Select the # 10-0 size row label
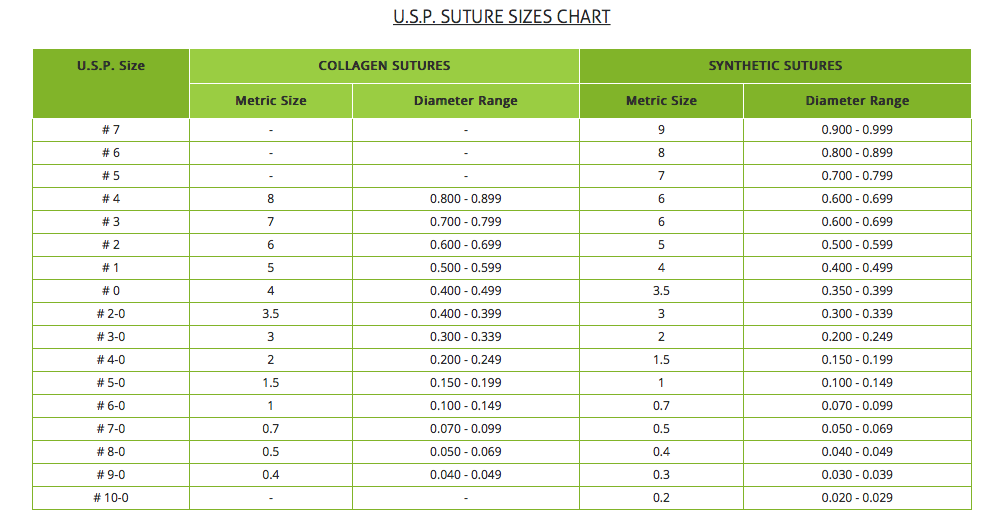This screenshot has width=998, height=521. coord(111,498)
